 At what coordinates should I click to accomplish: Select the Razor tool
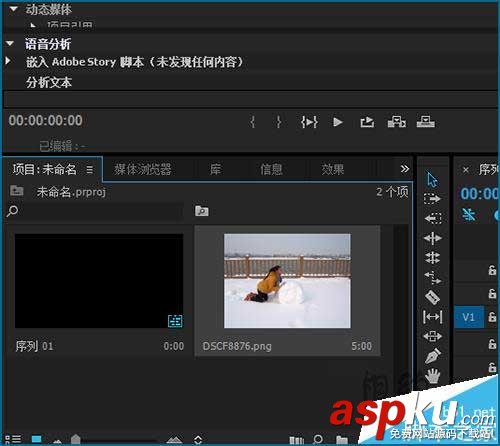(433, 297)
